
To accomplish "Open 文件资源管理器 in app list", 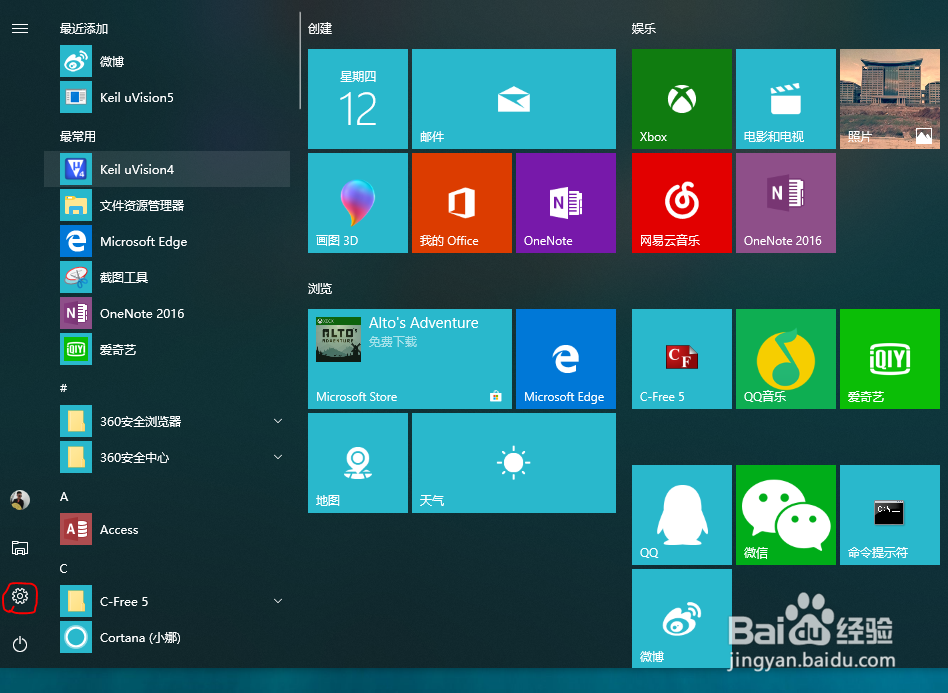I will [167, 206].
